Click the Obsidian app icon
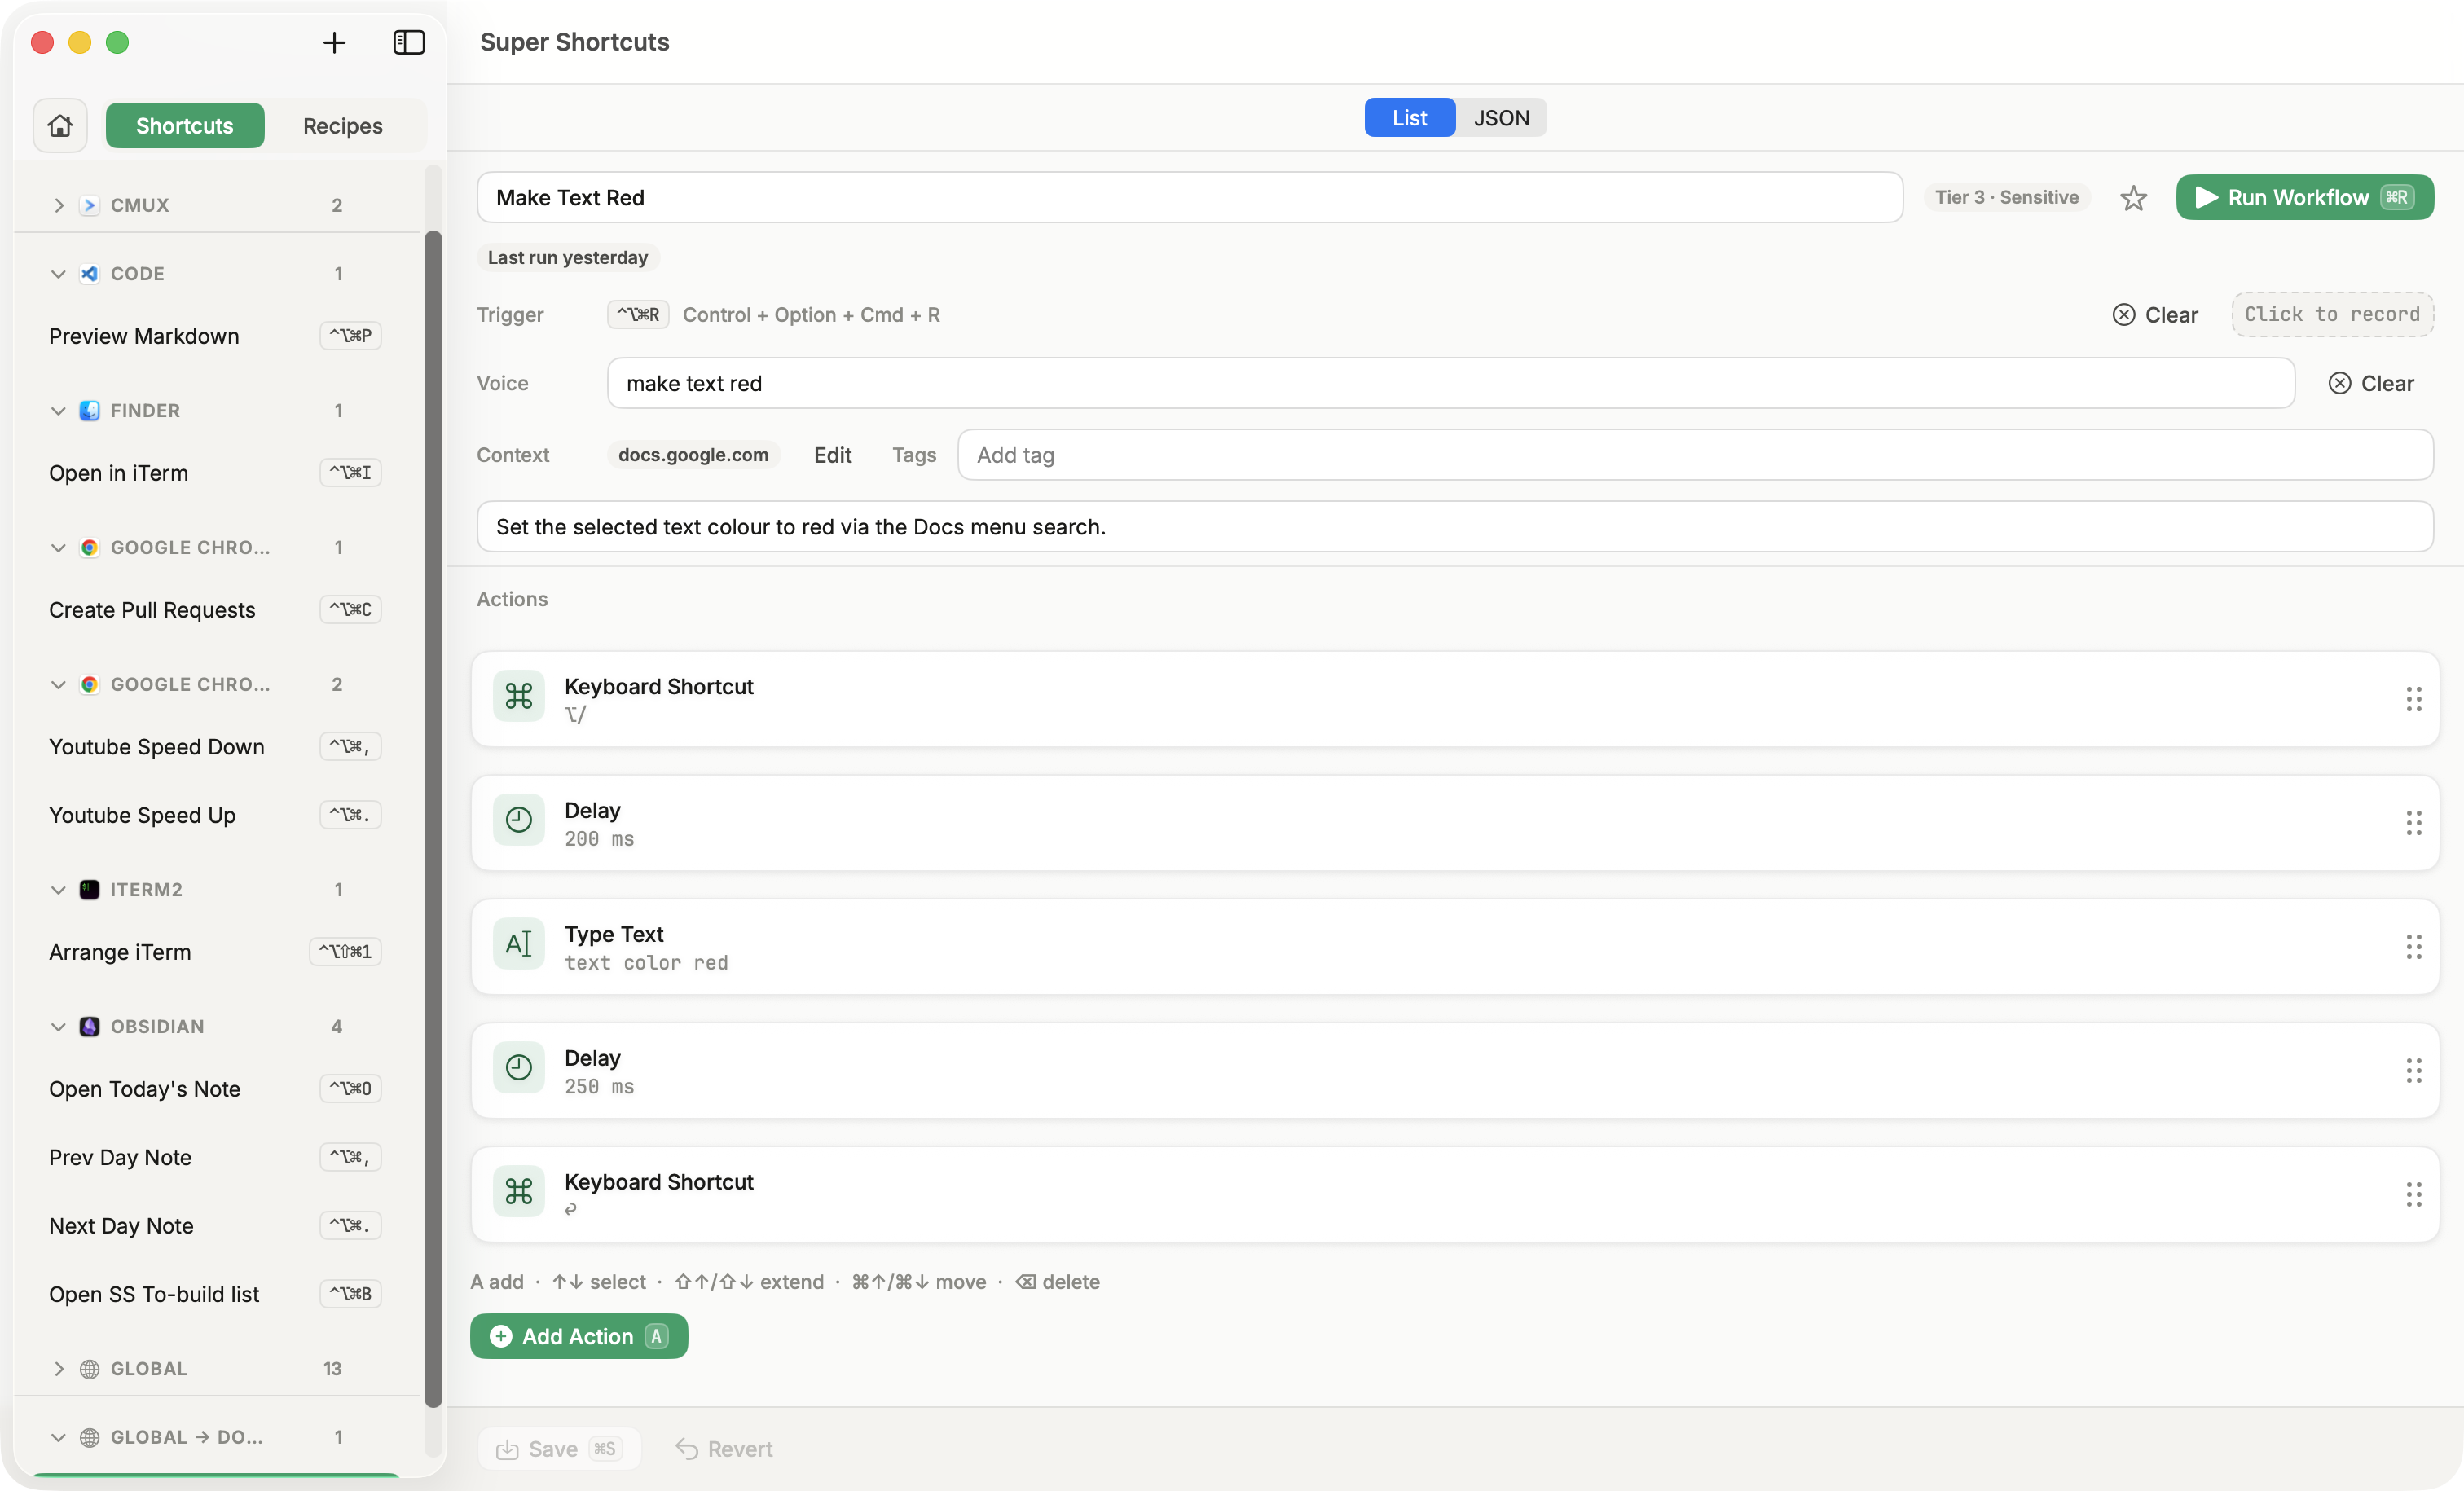The width and height of the screenshot is (2464, 1491). 89,1027
